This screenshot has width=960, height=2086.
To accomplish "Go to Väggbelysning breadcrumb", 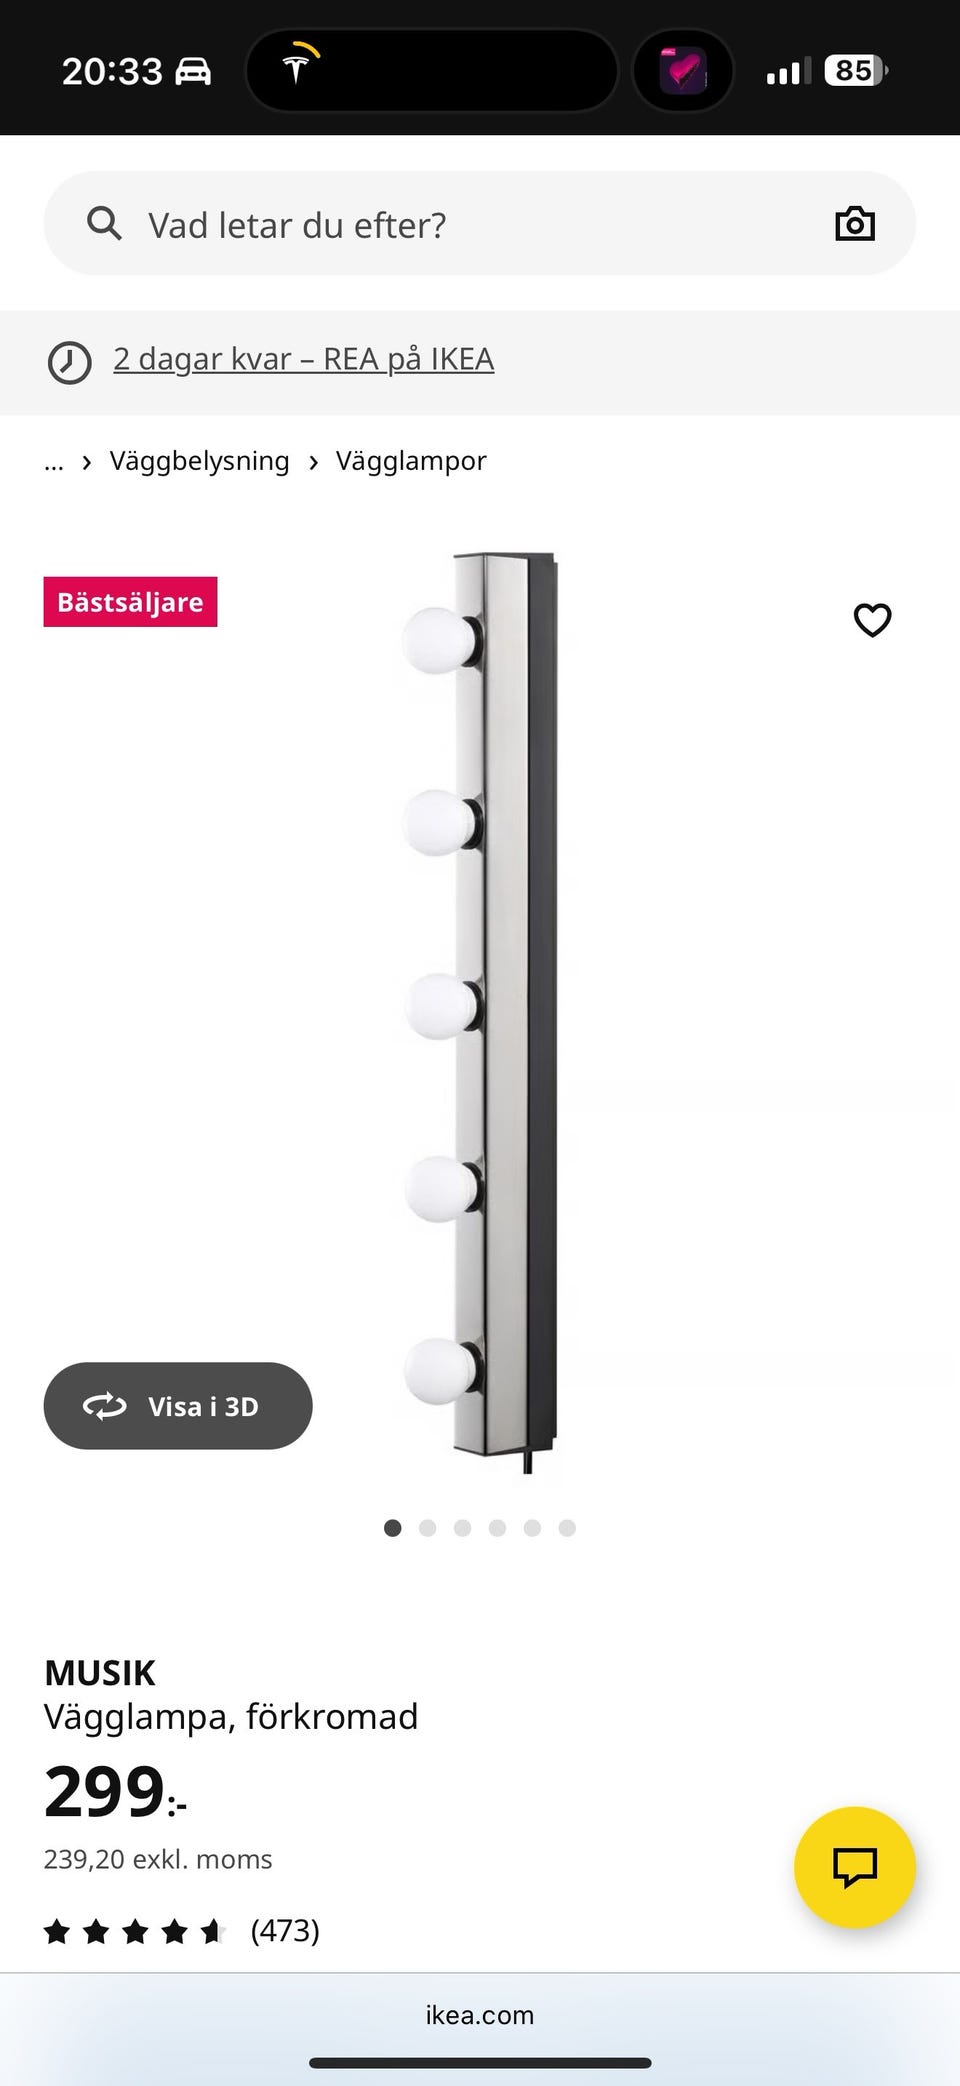I will pyautogui.click(x=199, y=461).
